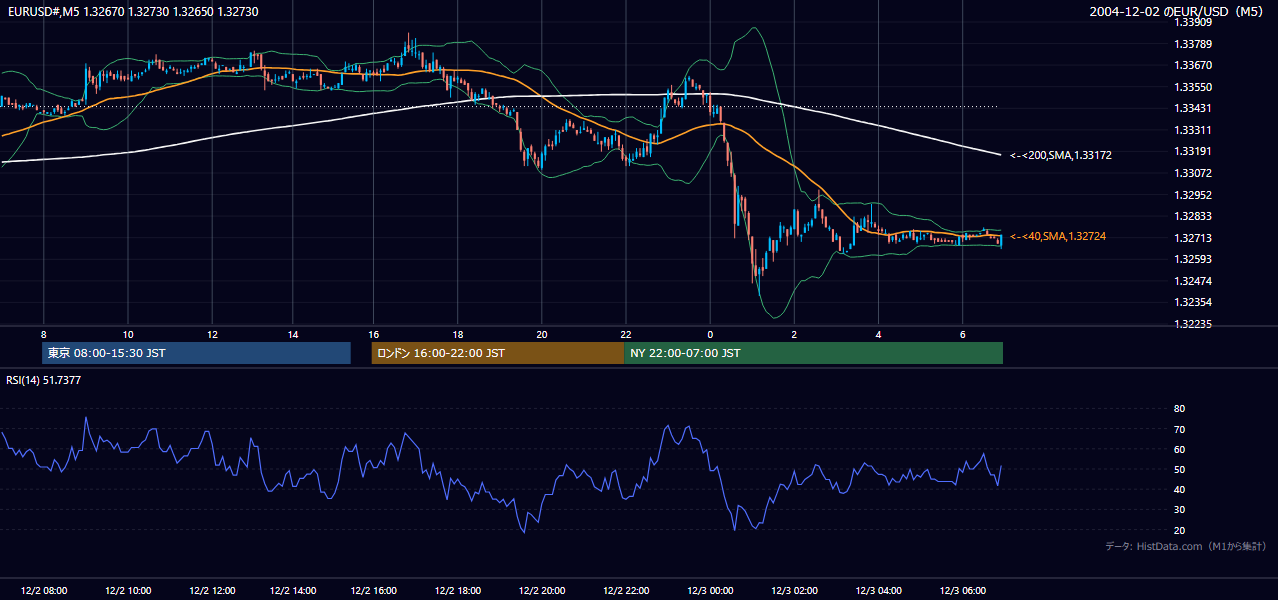Click the 12/2 14:00 time label
Viewport: 1278px width, 600px height.
(295, 590)
